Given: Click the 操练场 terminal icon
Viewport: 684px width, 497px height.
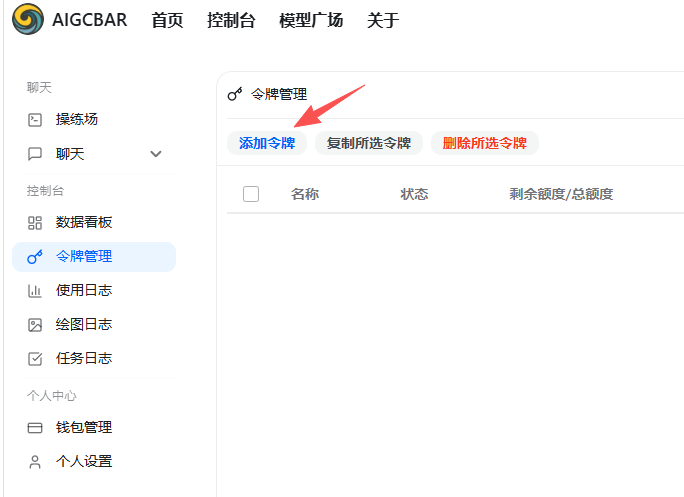Looking at the screenshot, I should (x=35, y=120).
